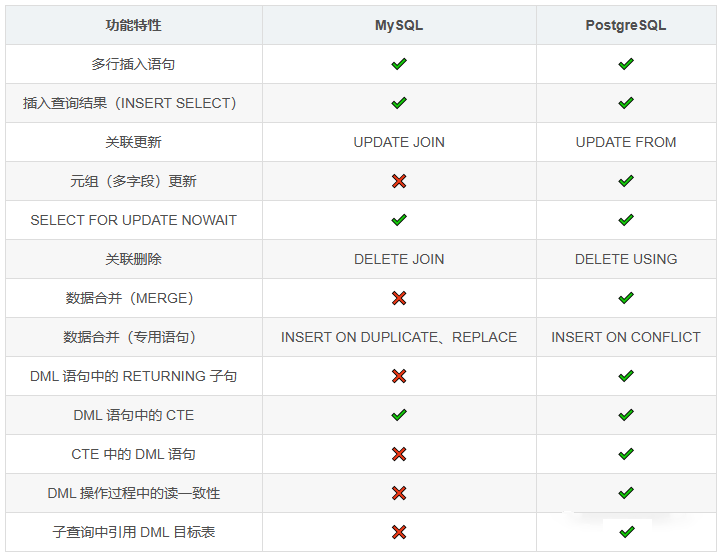The width and height of the screenshot is (723, 558).
Task: Click the PostgreSQL checkmark for RETURNING 子句 row
Action: [626, 376]
